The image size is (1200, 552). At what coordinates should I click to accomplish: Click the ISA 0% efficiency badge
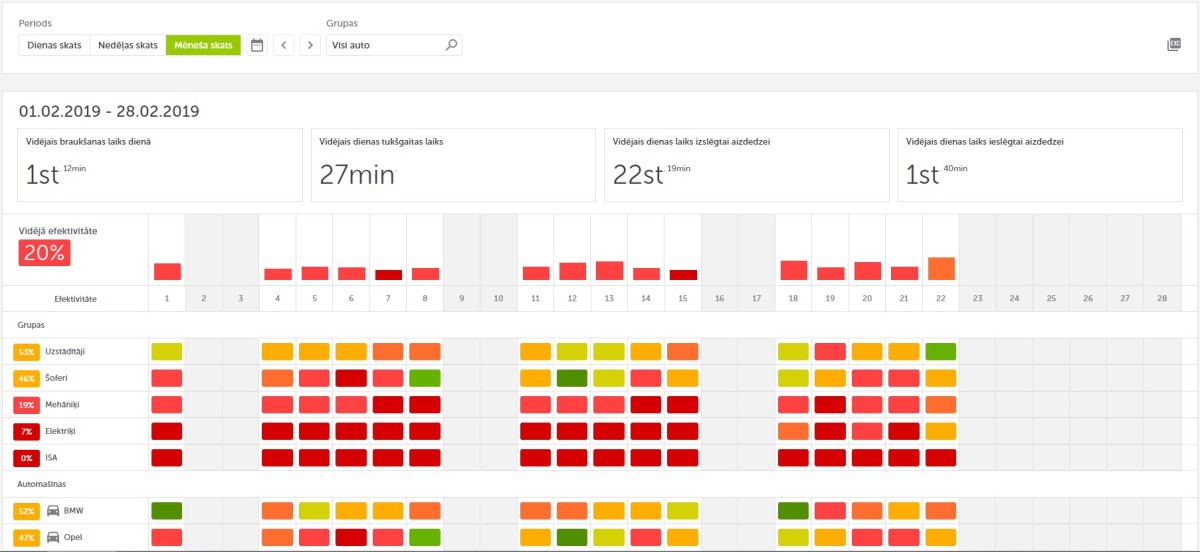tap(27, 458)
